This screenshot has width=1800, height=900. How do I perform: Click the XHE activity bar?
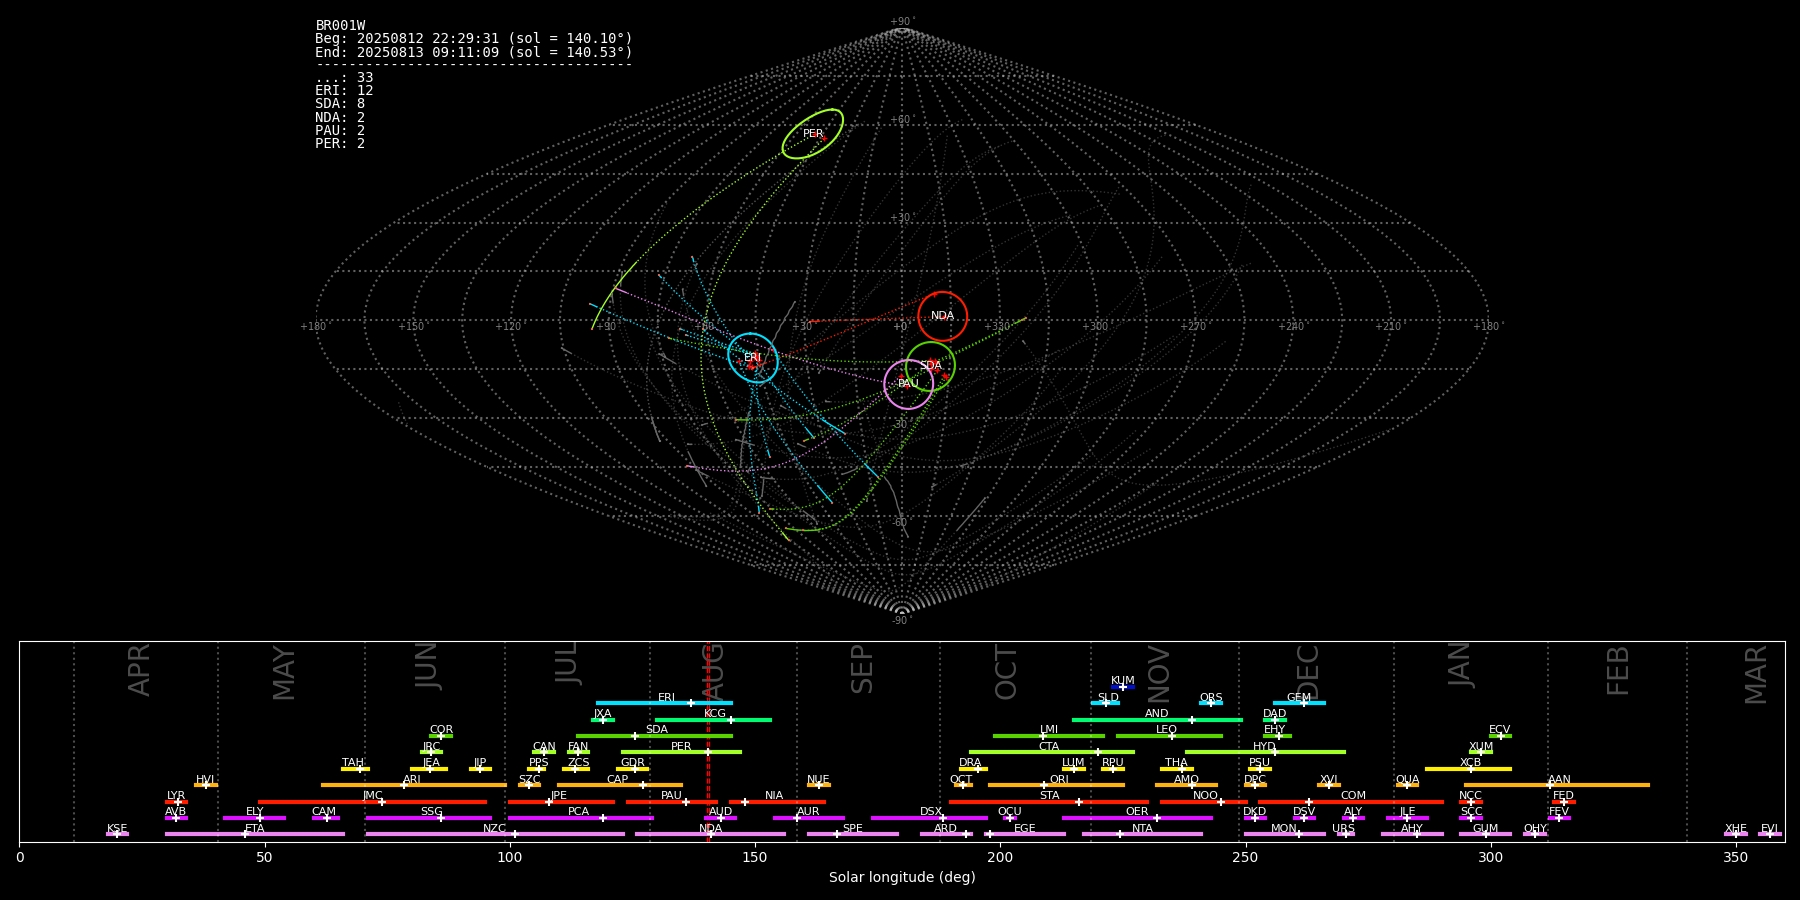1736,834
